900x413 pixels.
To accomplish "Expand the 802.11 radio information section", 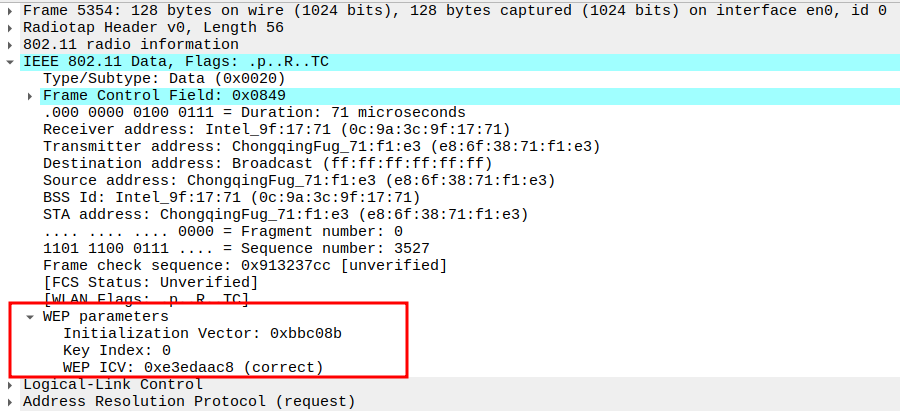I will [x=11, y=45].
